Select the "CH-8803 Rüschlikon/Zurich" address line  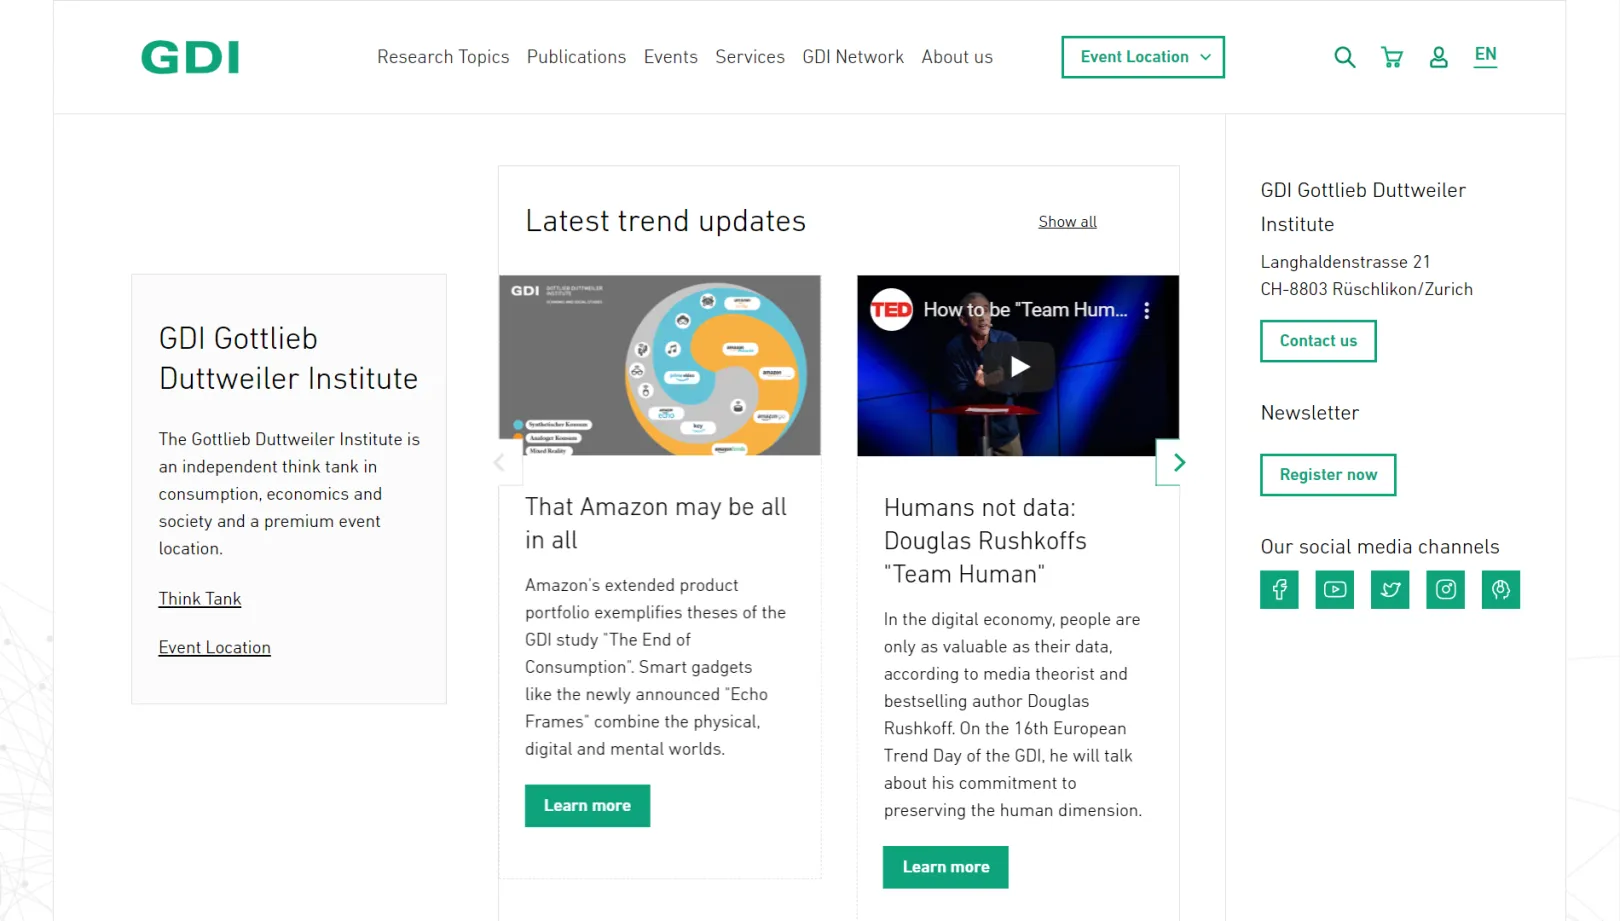tap(1366, 289)
